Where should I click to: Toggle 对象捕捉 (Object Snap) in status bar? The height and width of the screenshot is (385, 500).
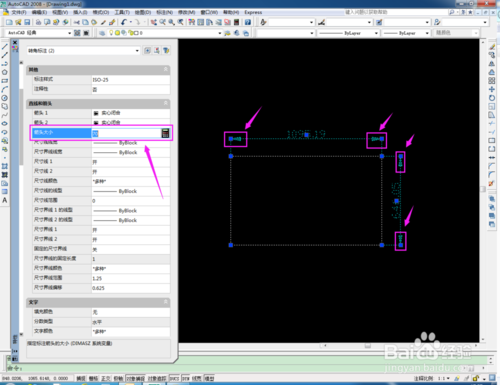[135, 378]
